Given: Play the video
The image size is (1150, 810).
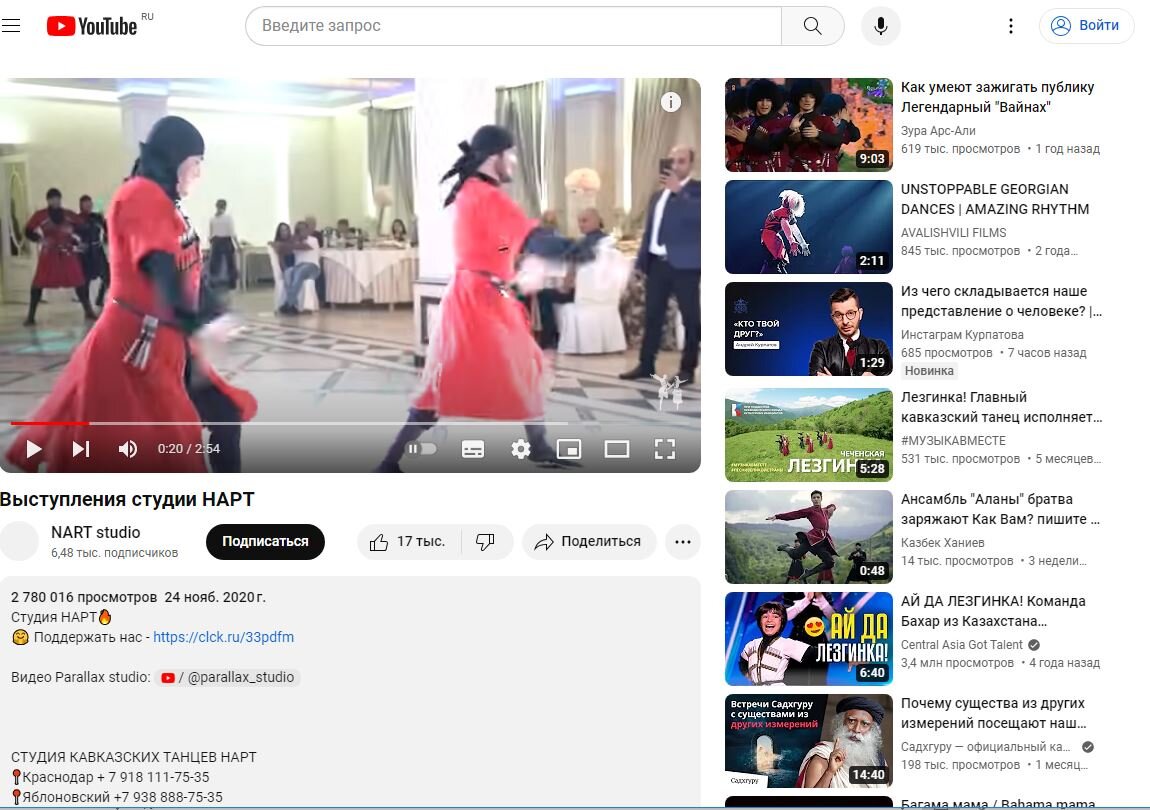Looking at the screenshot, I should click(x=33, y=448).
